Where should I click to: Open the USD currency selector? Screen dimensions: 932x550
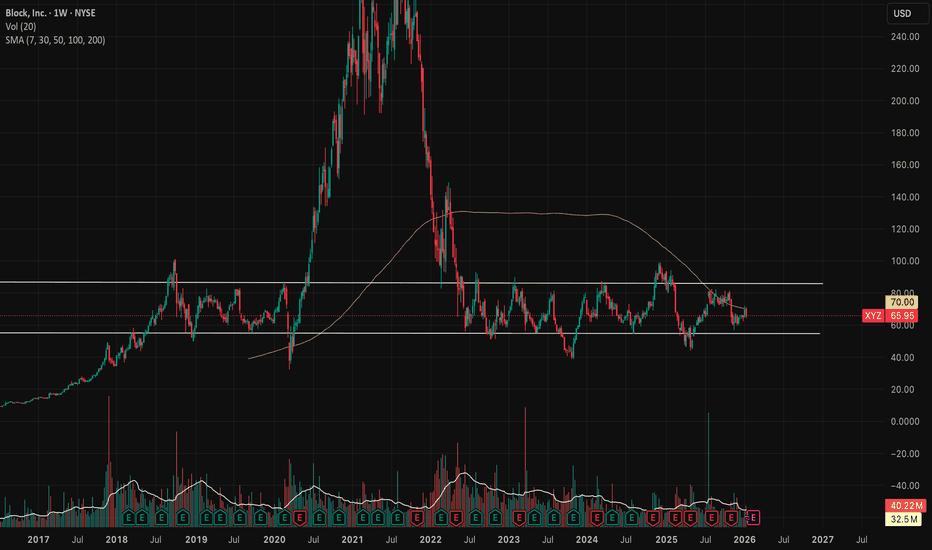point(900,13)
